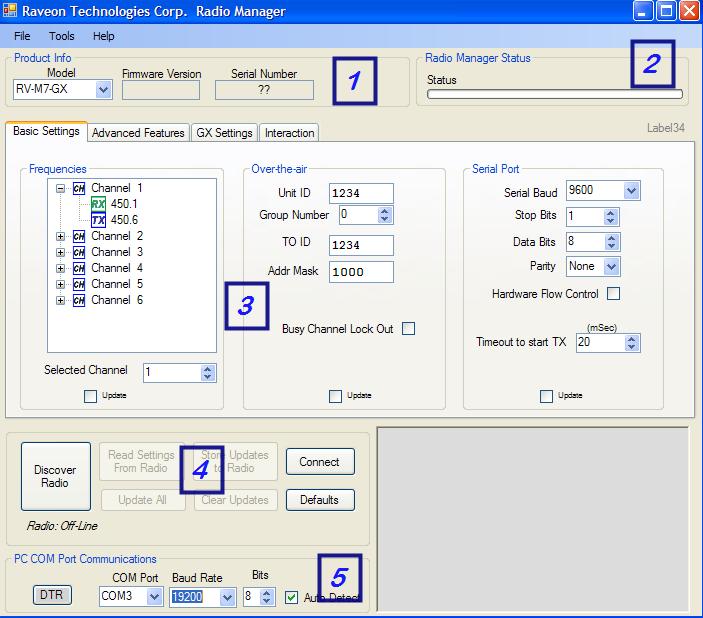Click the Discover Radio button
703x618 pixels.
56,476
